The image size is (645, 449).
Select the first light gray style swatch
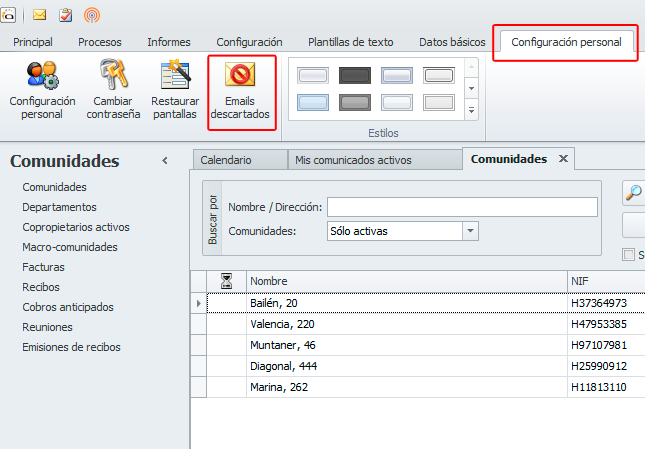pyautogui.click(x=313, y=76)
